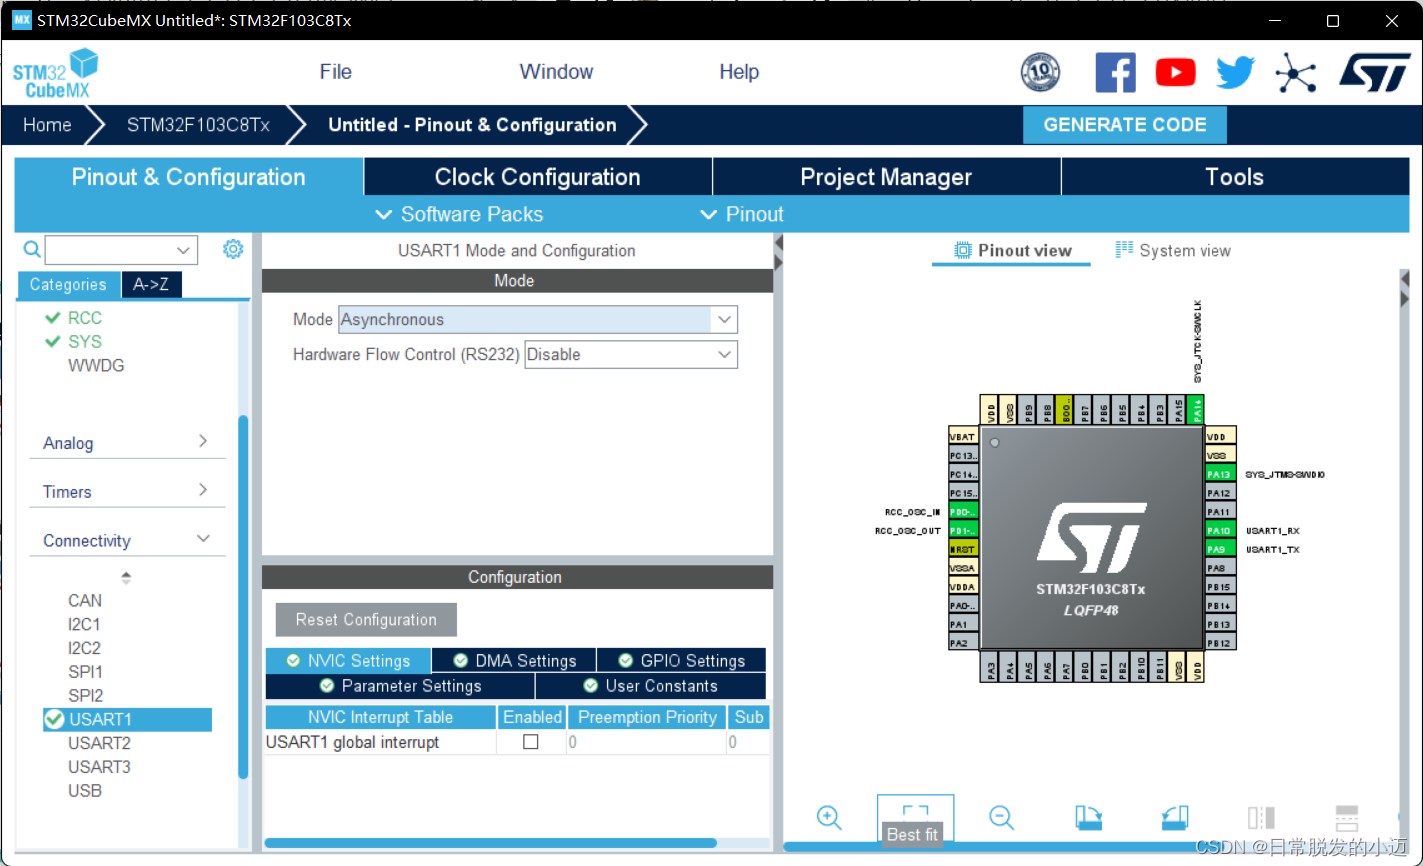Collapse the Connectivity category
The image size is (1423, 866).
[127, 540]
